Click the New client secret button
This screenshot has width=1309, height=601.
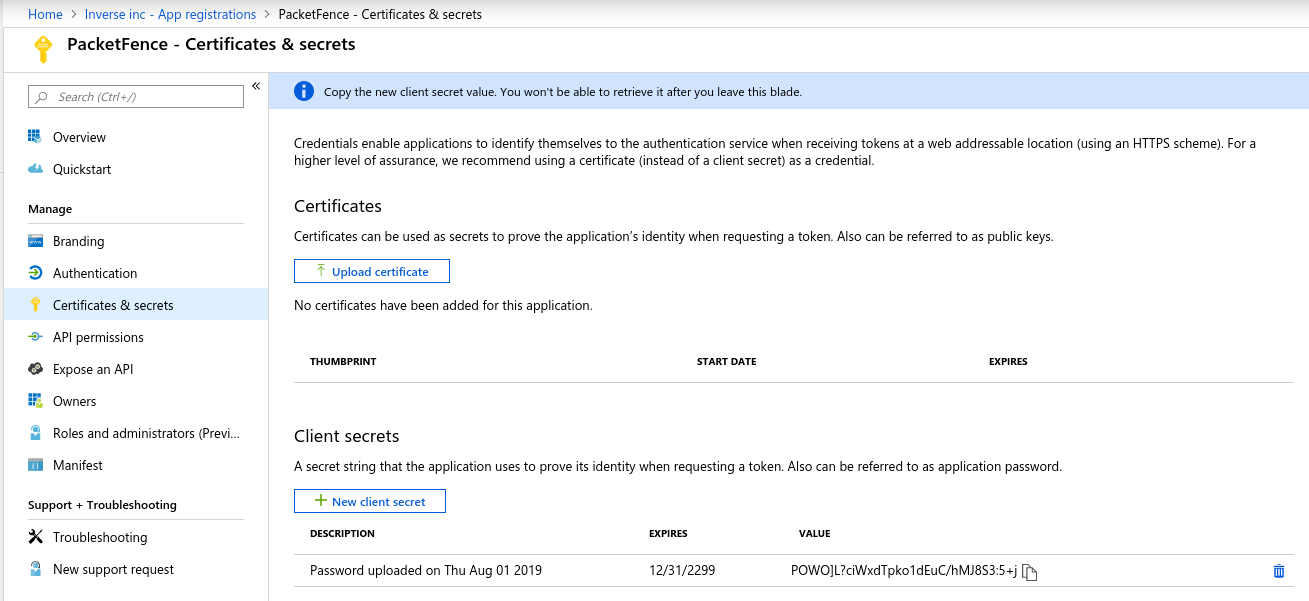[369, 500]
